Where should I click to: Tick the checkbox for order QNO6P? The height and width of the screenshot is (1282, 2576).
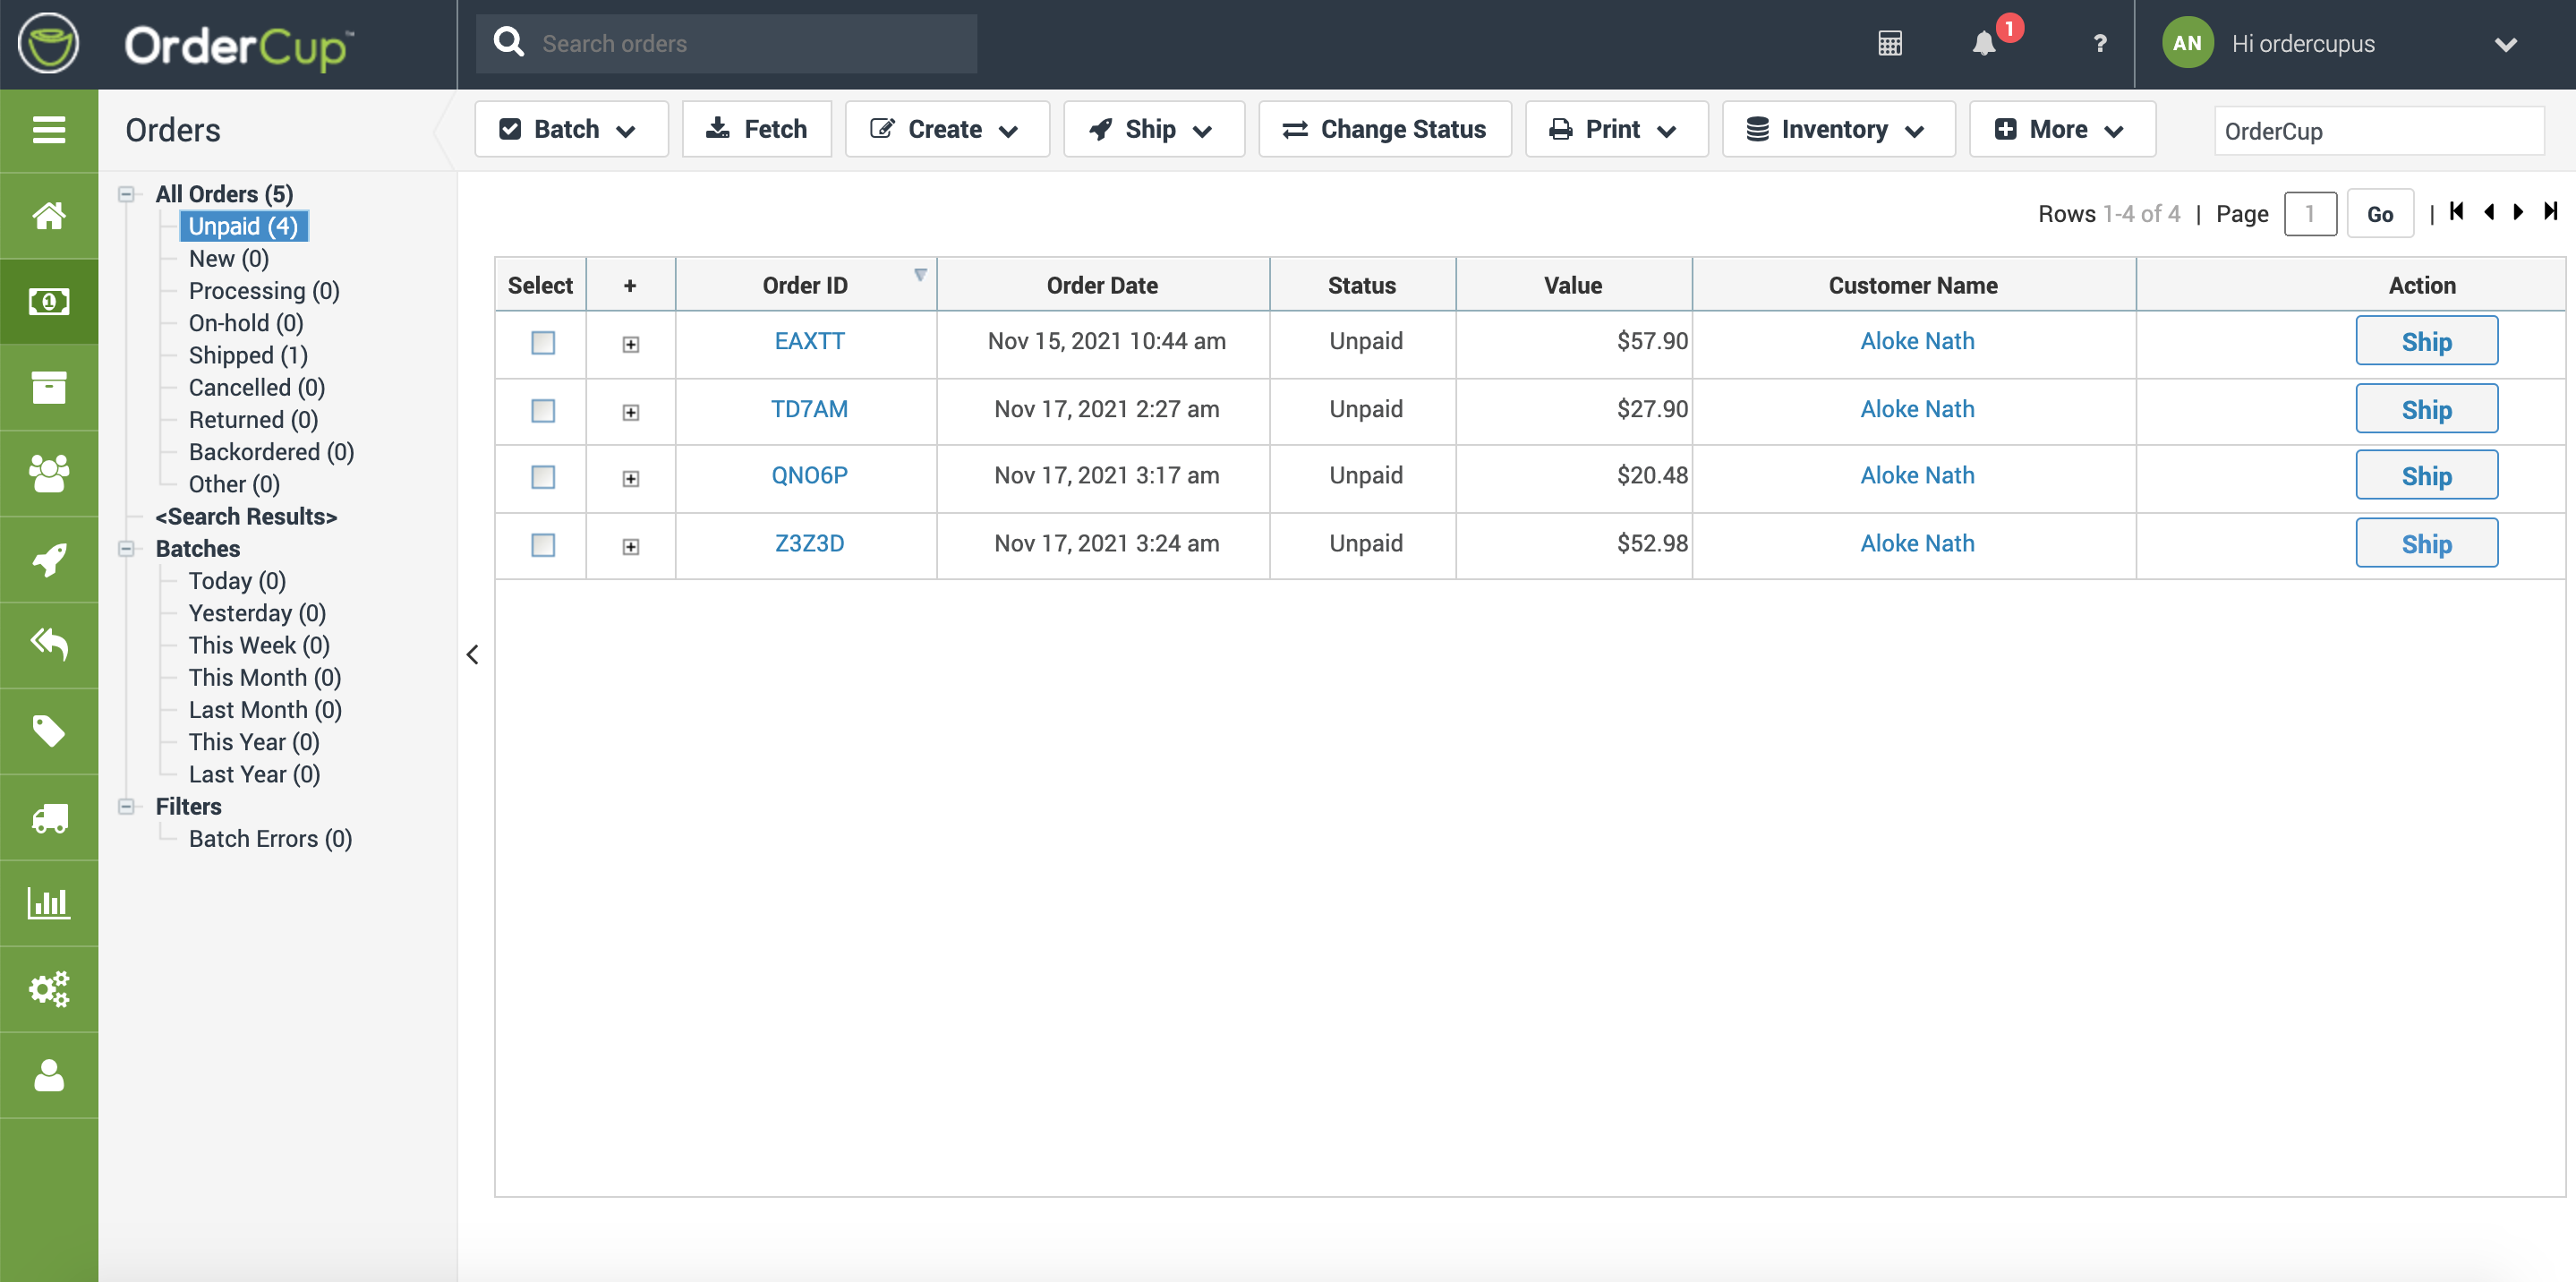(543, 477)
